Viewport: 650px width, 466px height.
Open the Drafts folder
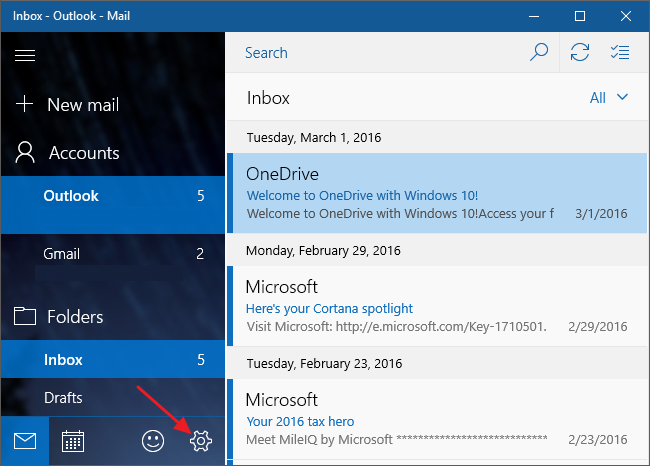pos(113,398)
